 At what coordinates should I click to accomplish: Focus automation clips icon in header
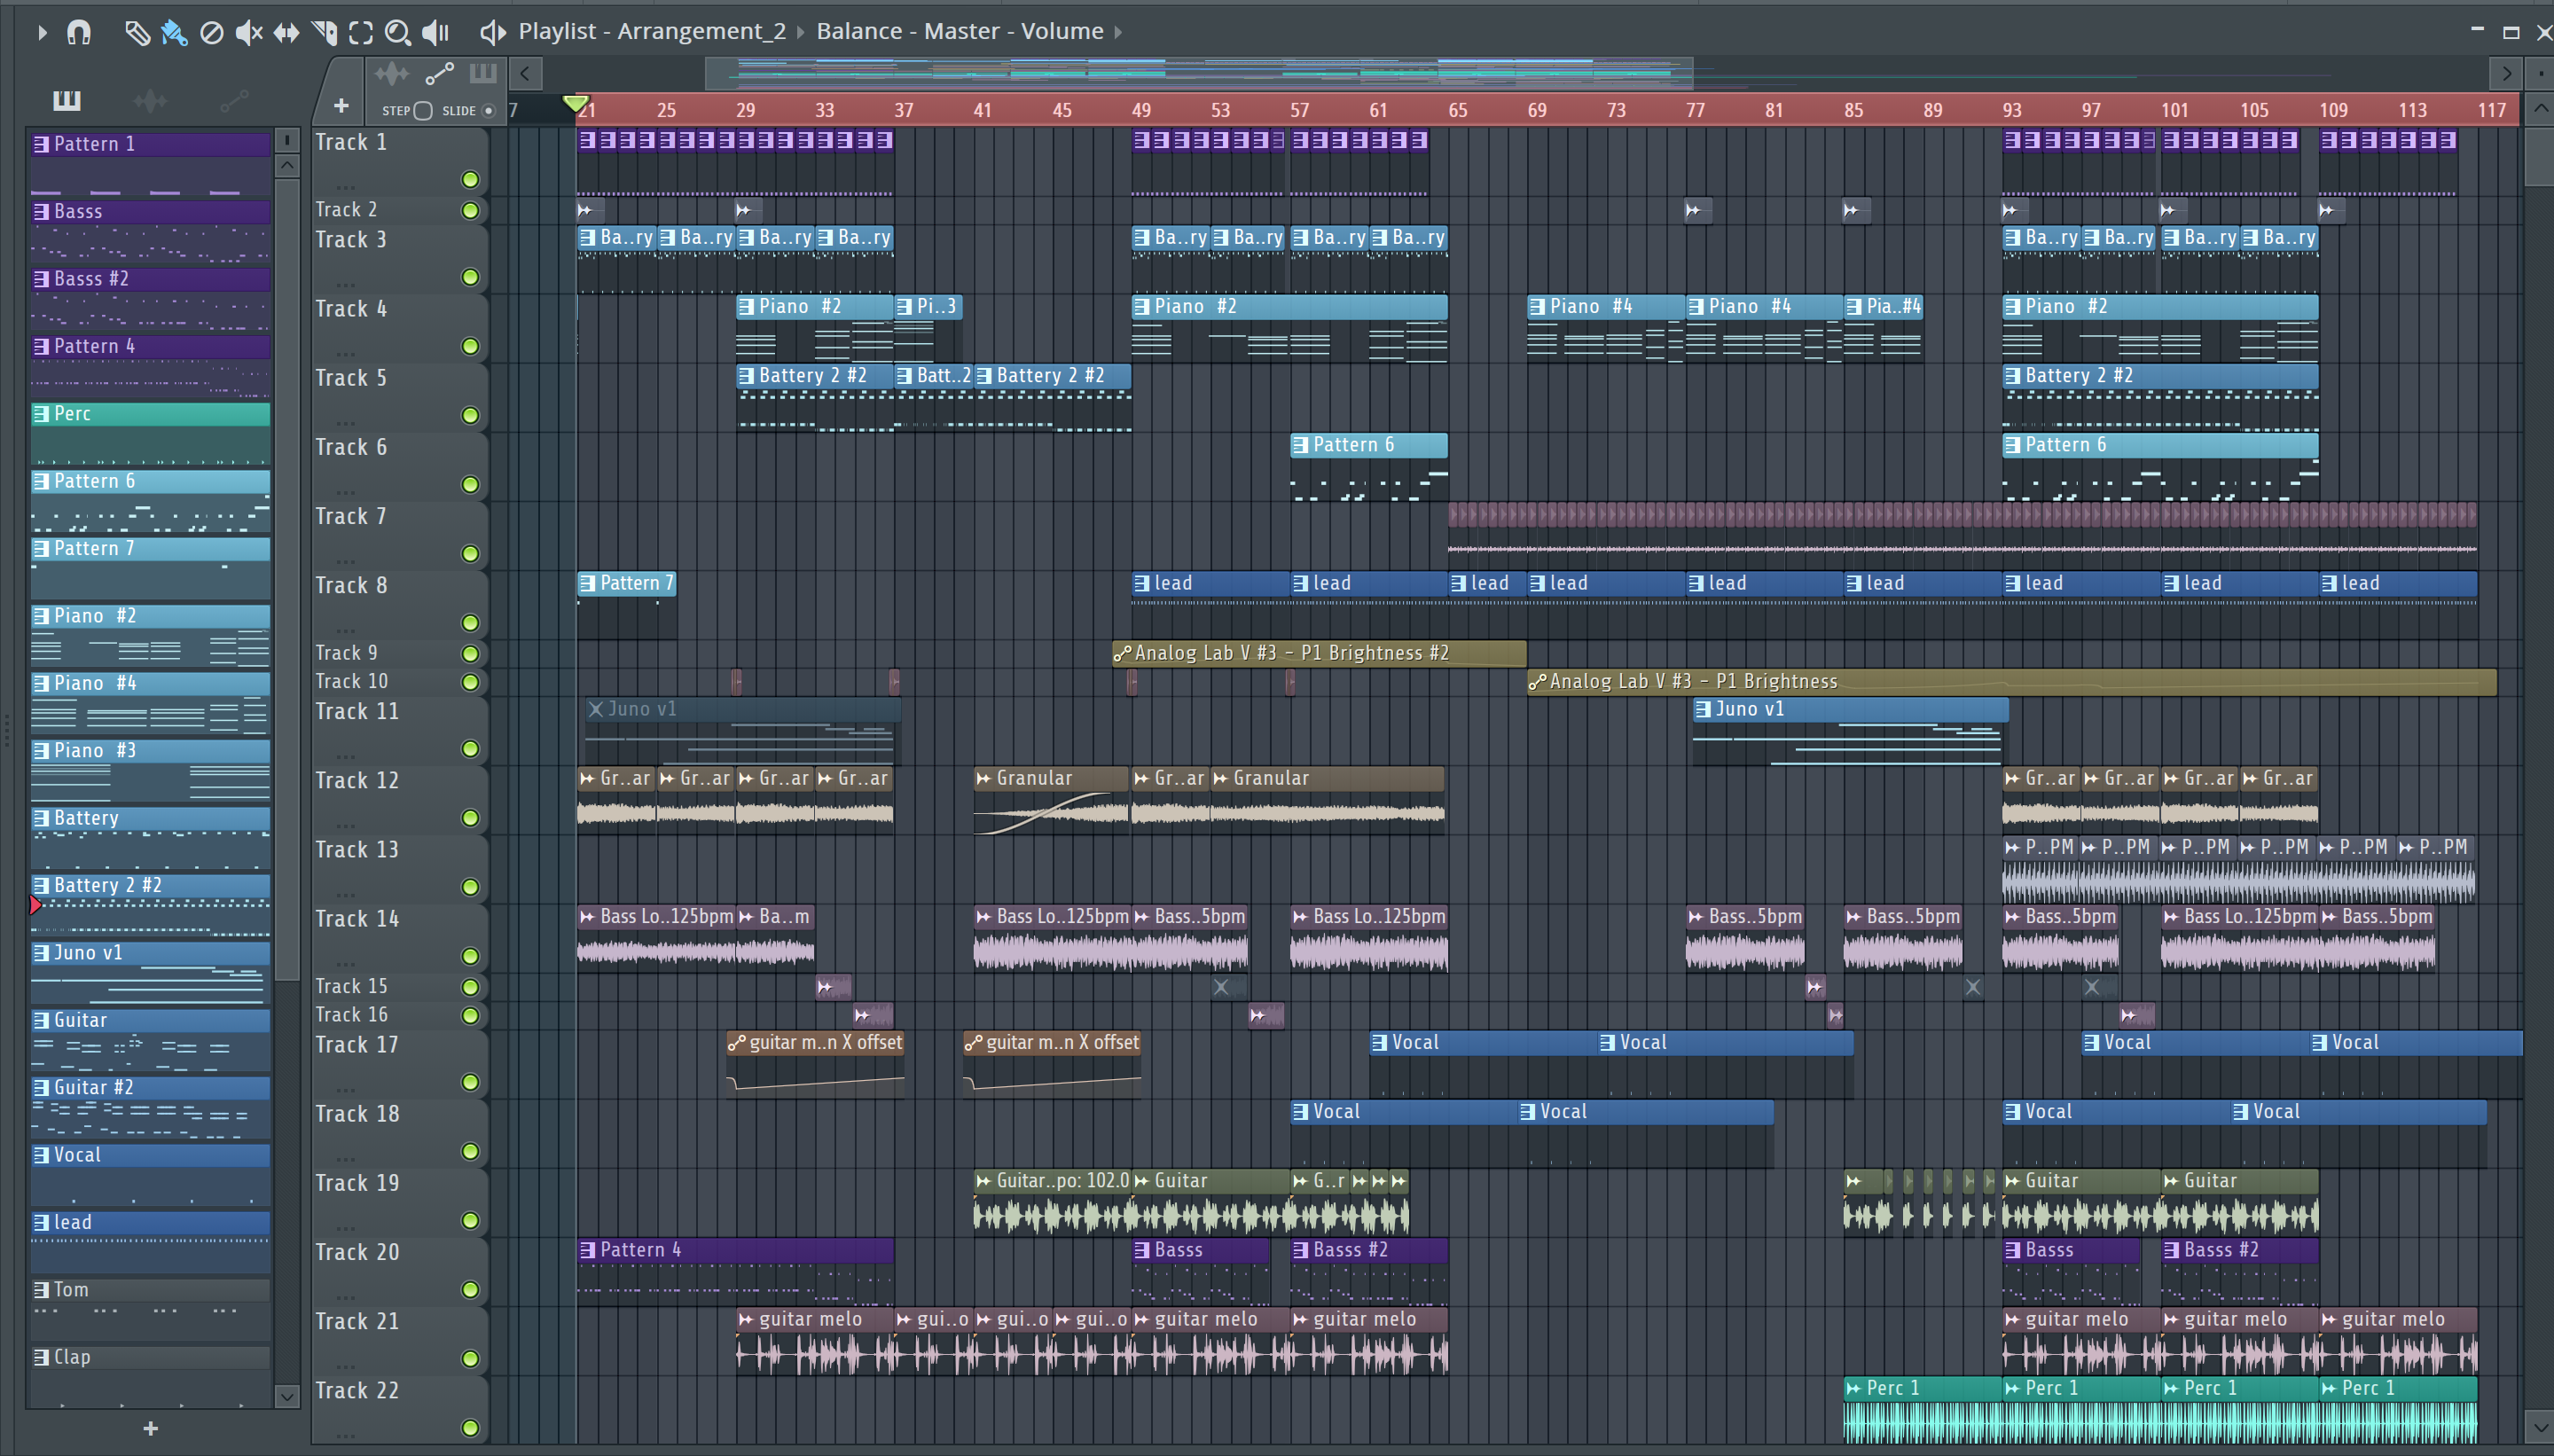point(439,73)
